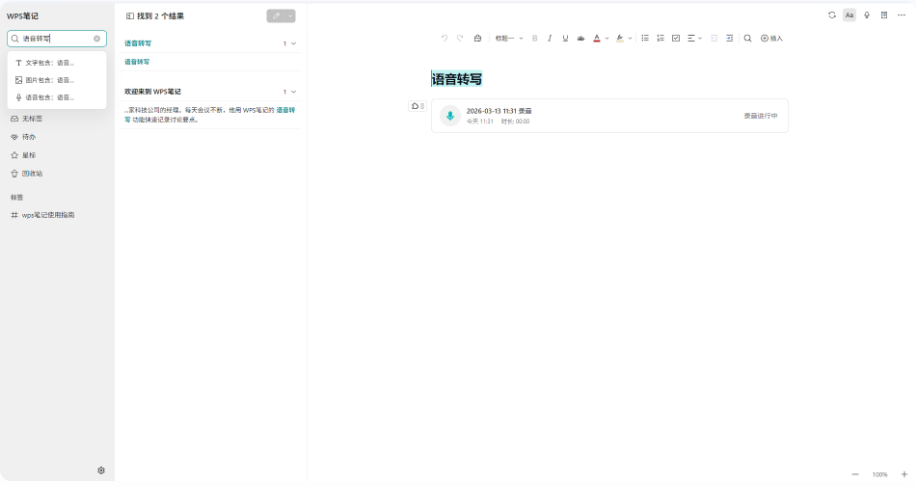Open result snippet about 家科技公司的经理

point(210,114)
